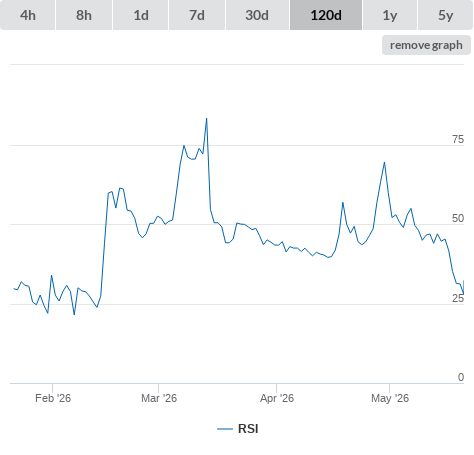
Task: Toggle the RSI legend label
Action: [248, 429]
